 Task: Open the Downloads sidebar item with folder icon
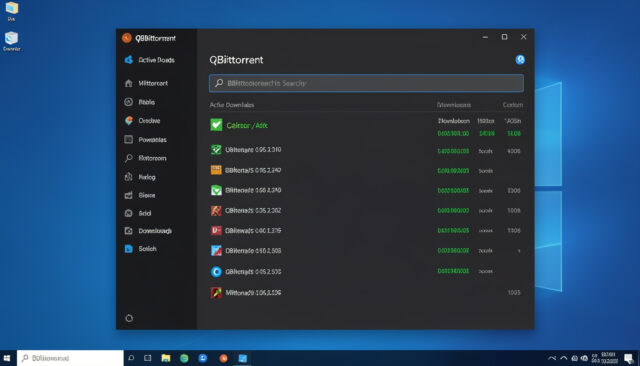click(148, 231)
